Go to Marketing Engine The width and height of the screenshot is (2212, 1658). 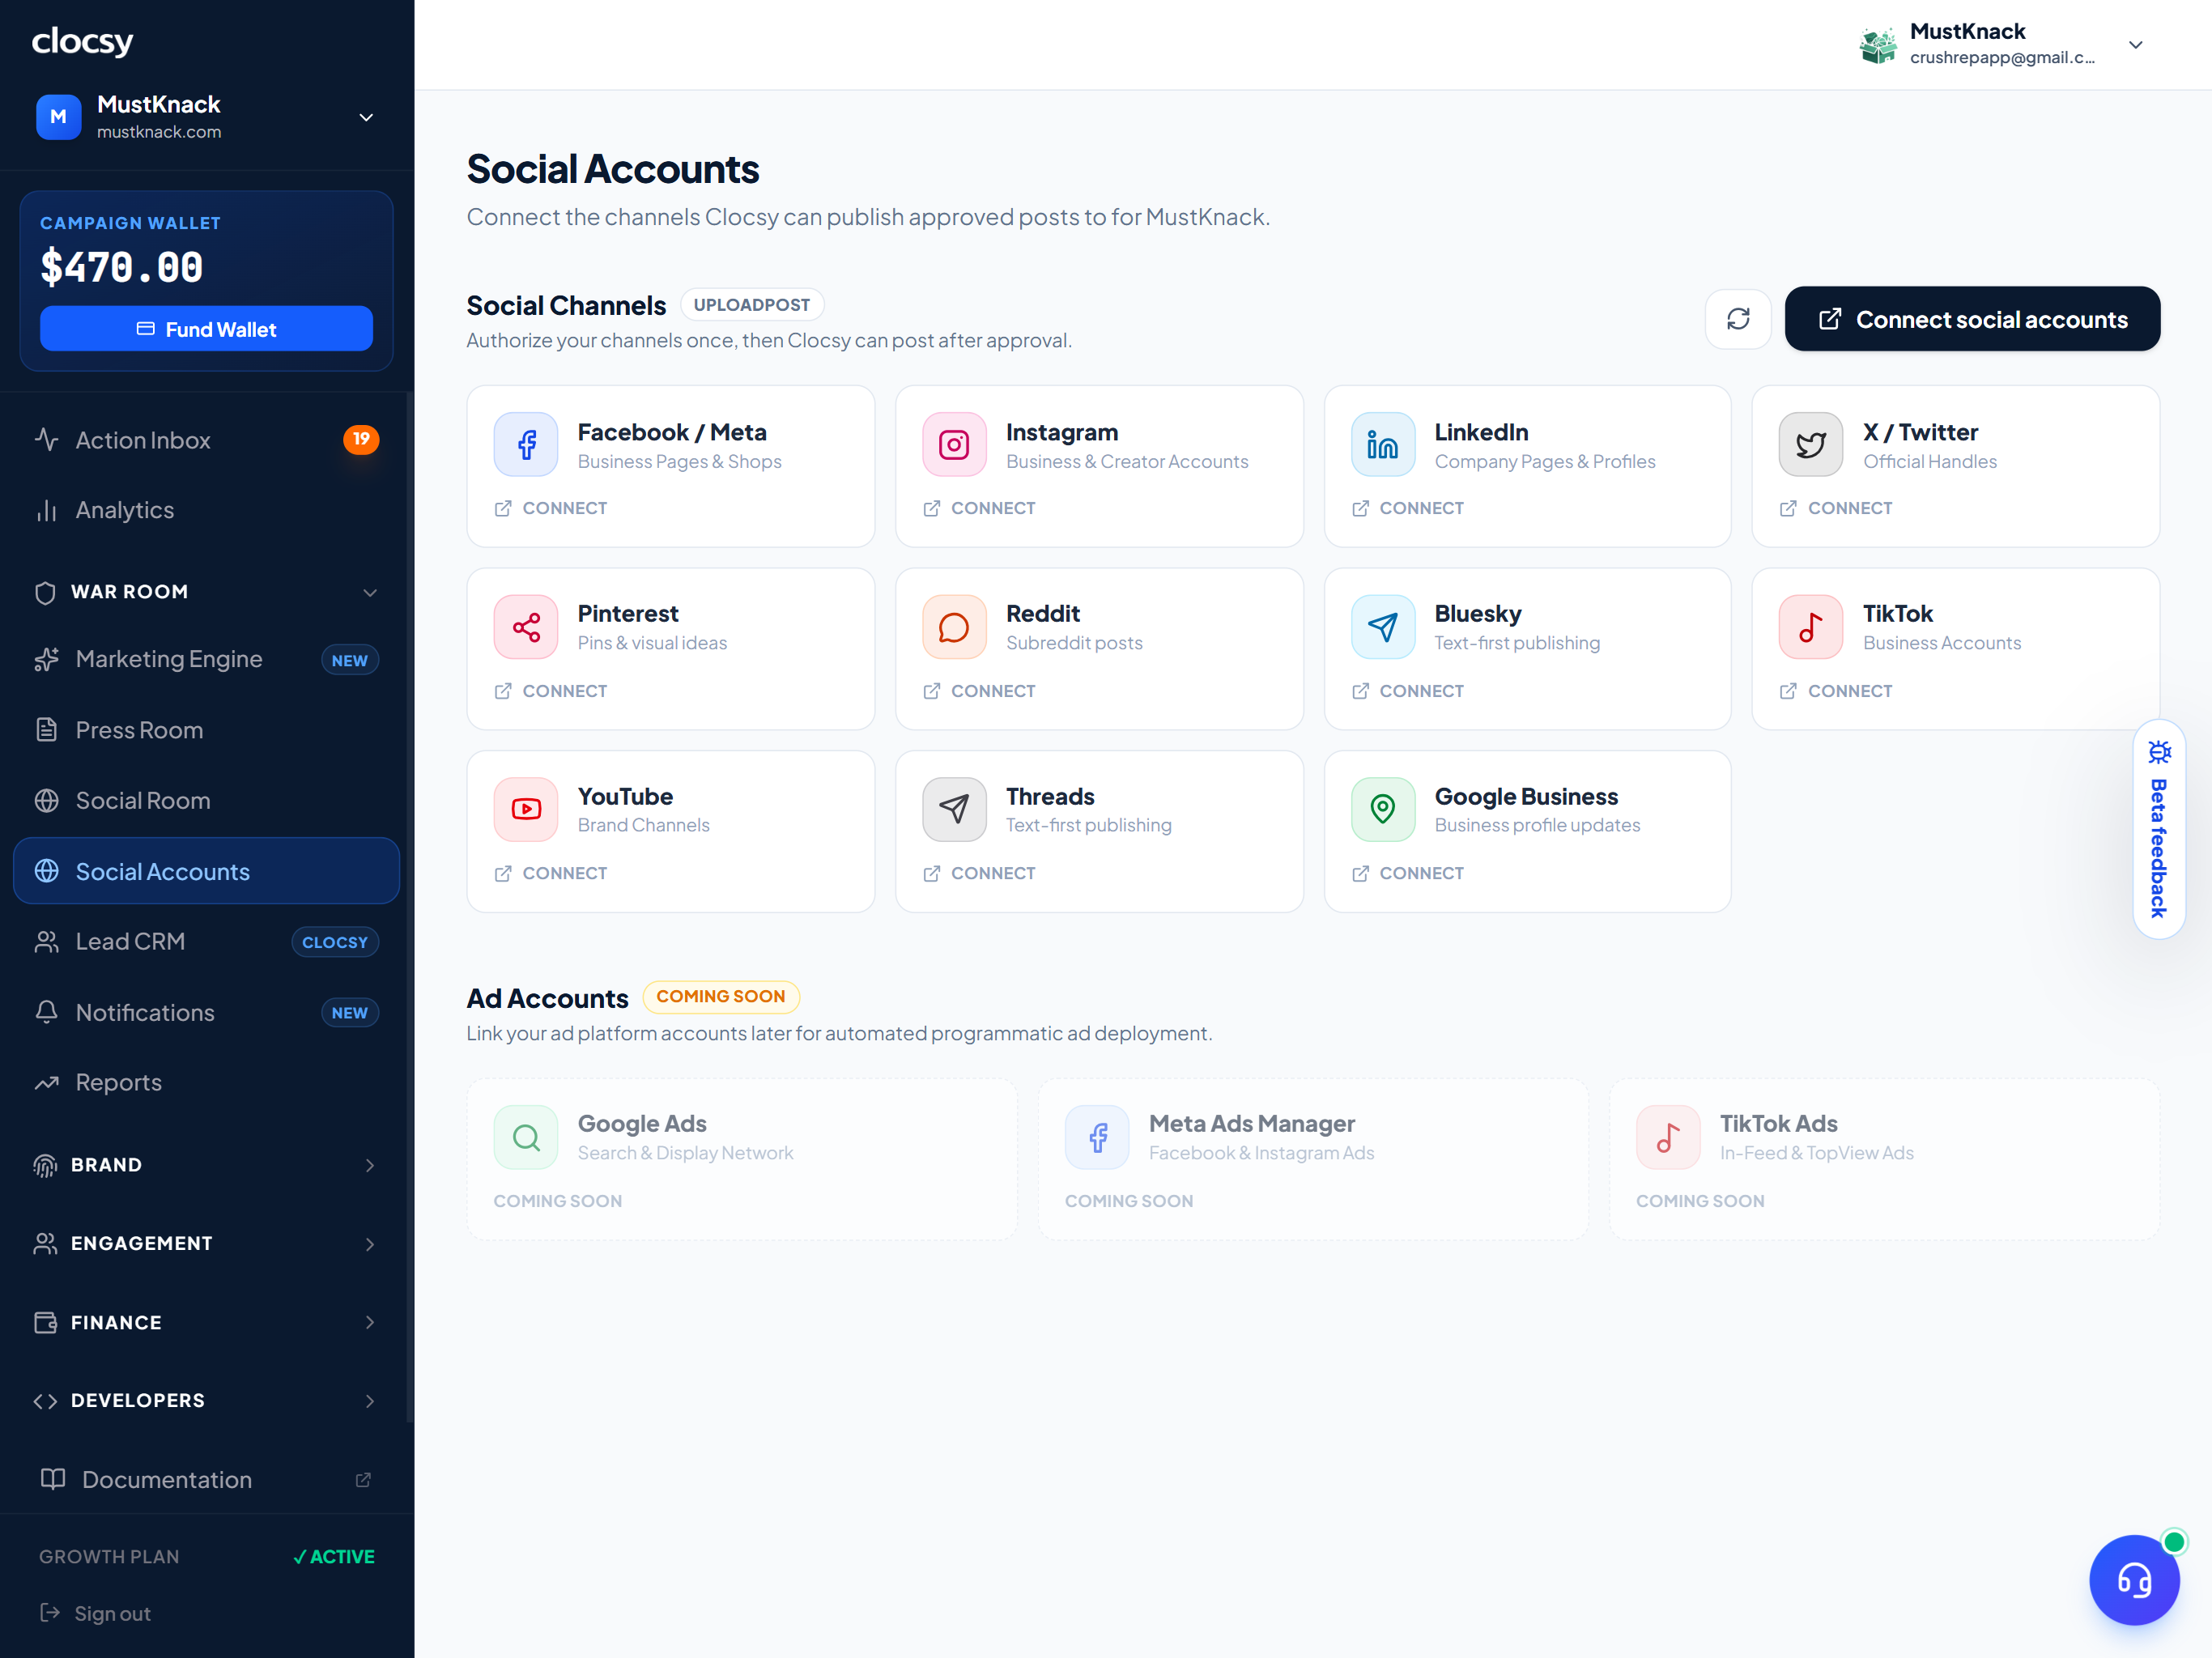(x=206, y=659)
